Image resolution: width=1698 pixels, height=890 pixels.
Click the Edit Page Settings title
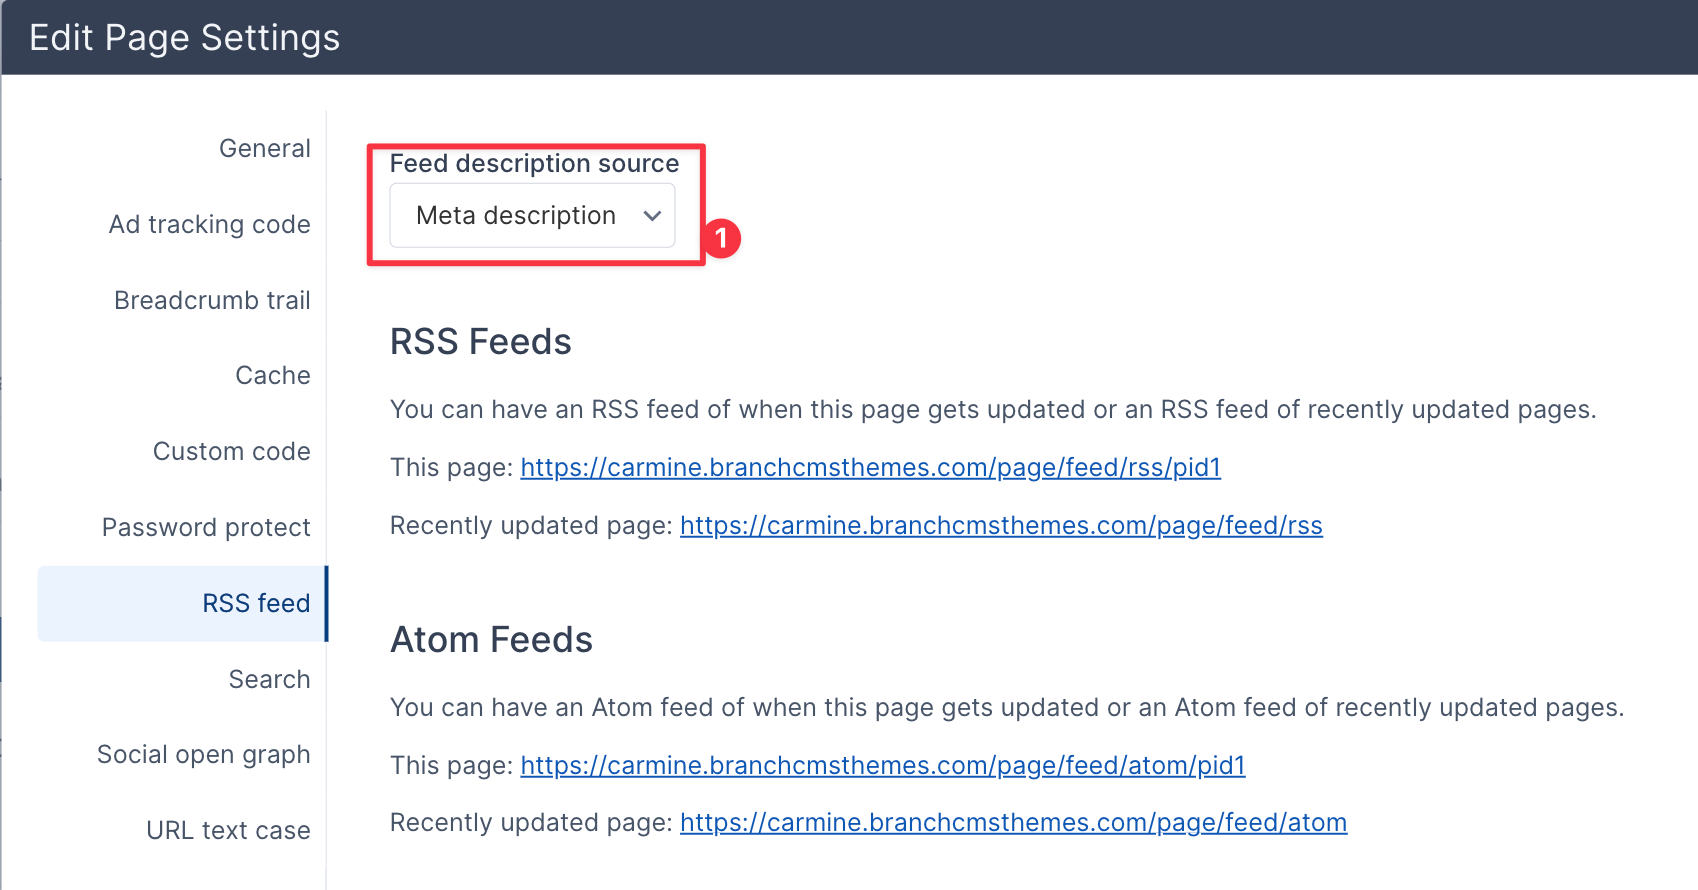coord(185,38)
